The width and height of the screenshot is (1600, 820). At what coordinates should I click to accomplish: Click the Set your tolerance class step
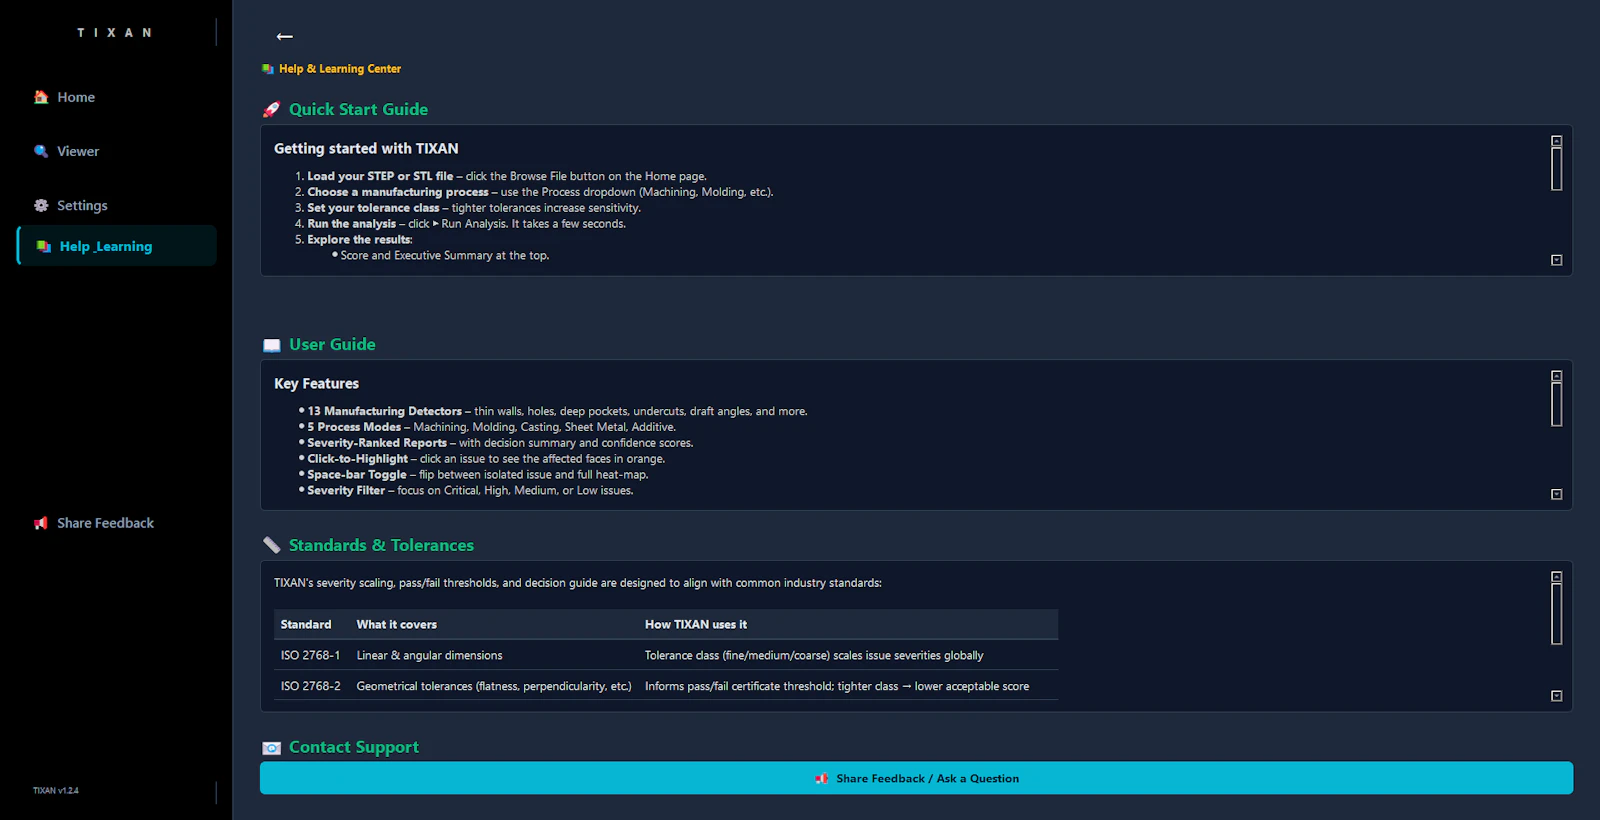(474, 208)
